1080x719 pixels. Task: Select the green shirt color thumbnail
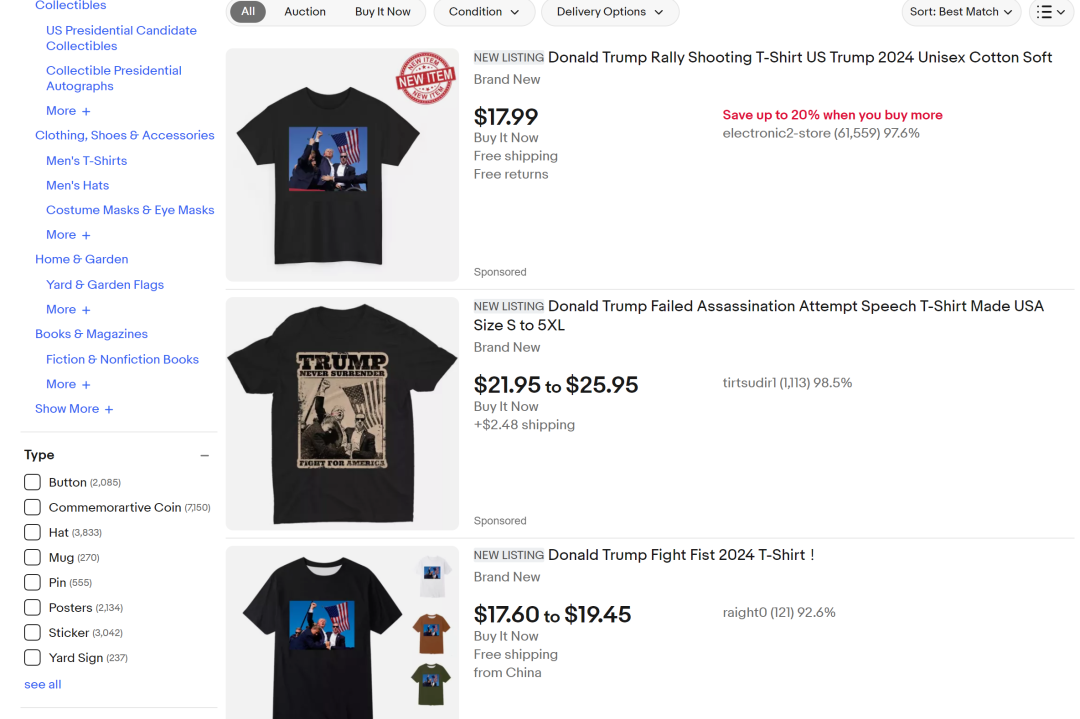[x=431, y=684]
